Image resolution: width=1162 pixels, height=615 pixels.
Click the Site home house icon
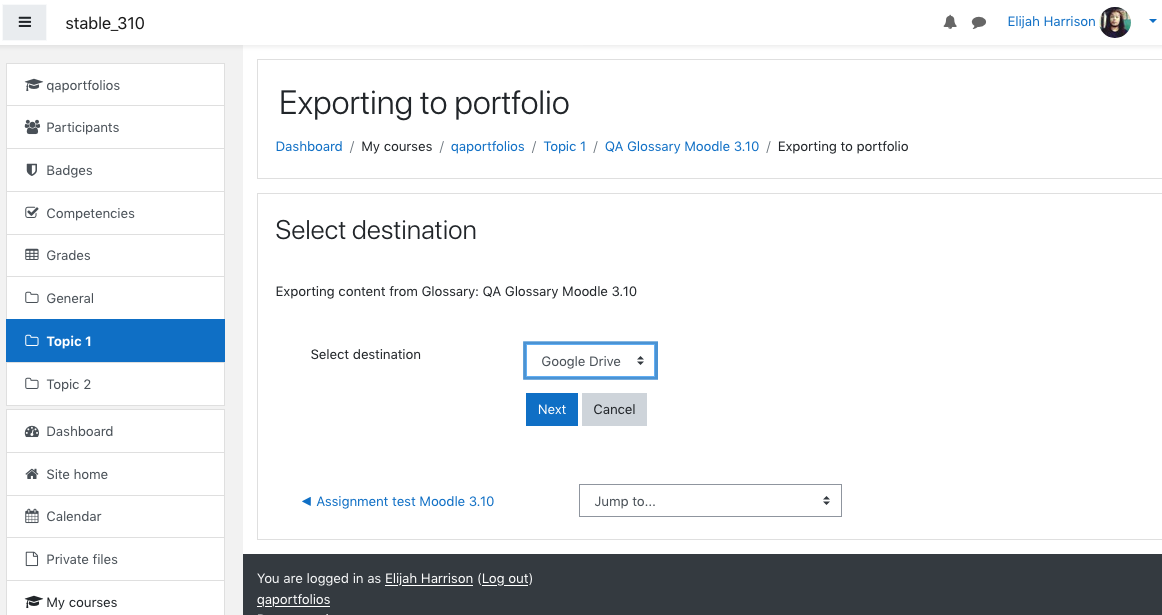pos(32,474)
